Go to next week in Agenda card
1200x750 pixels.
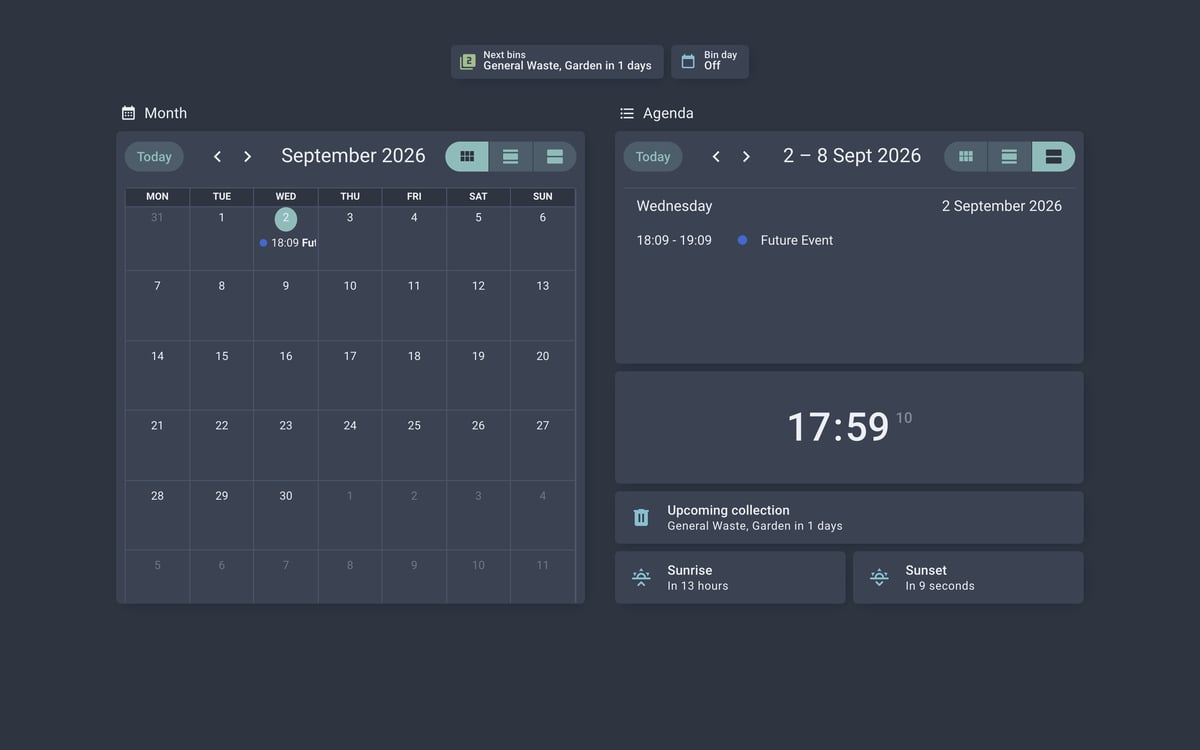click(746, 156)
